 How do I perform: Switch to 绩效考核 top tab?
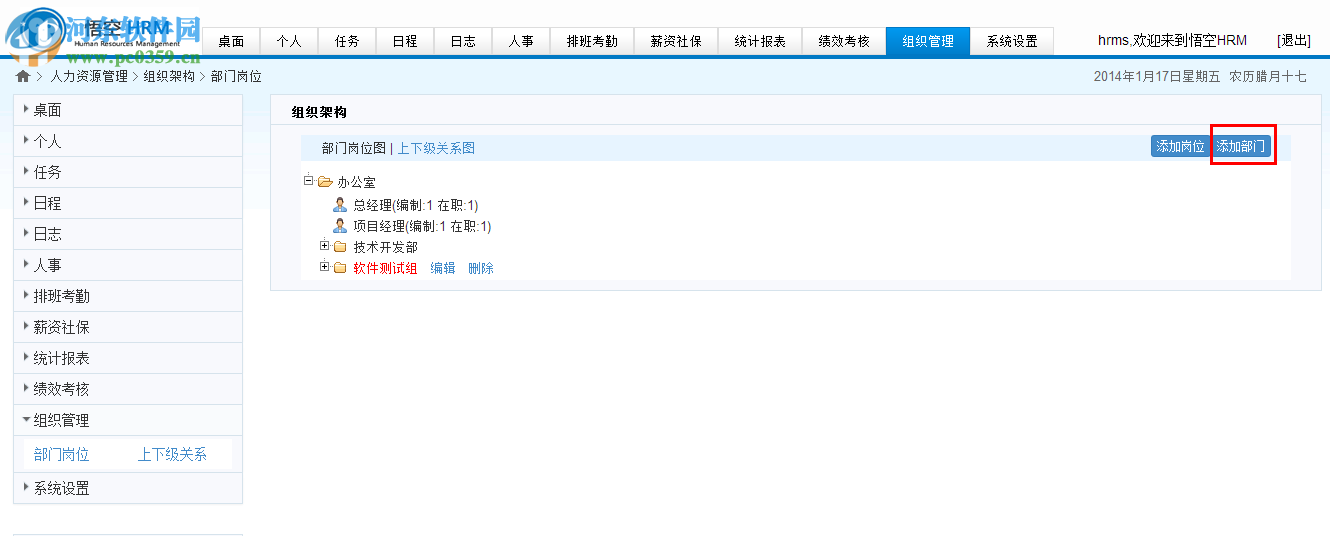[844, 42]
